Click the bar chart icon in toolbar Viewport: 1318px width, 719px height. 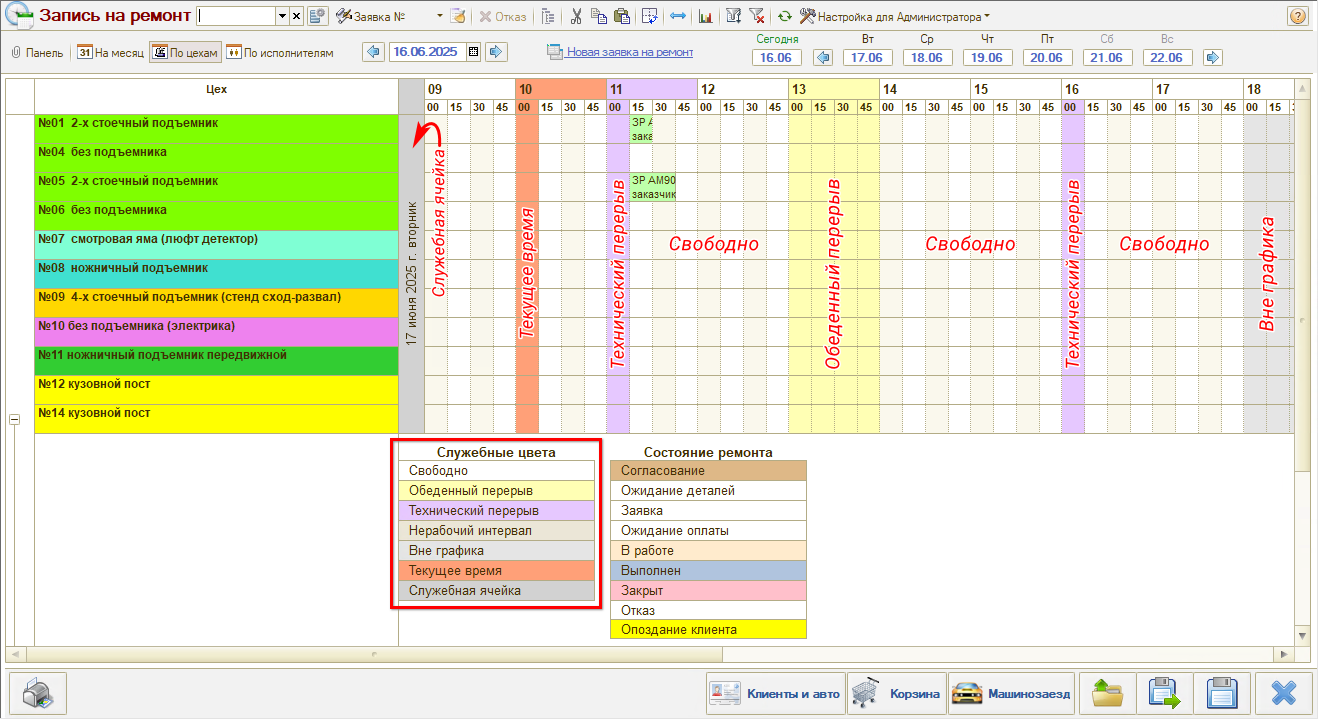[x=705, y=16]
